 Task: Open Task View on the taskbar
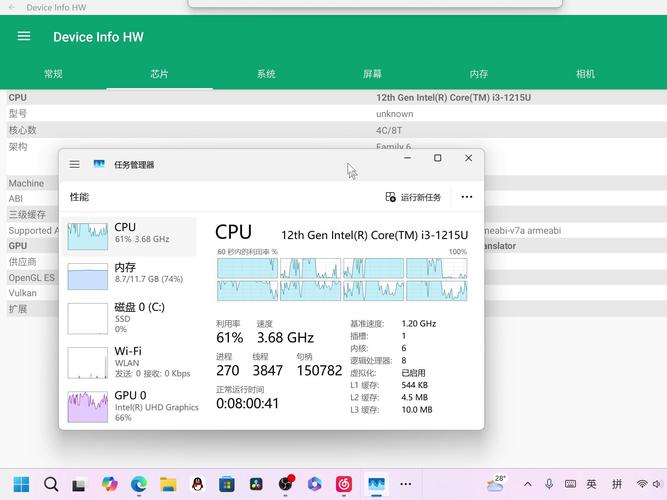[79, 485]
